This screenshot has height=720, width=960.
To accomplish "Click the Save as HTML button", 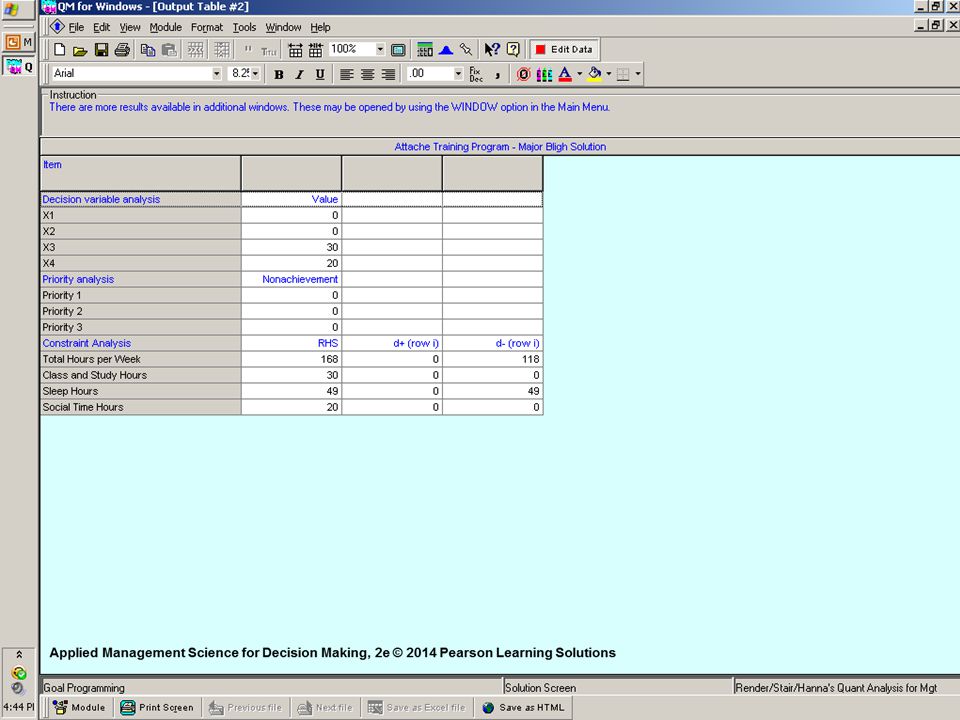I will 523,708.
